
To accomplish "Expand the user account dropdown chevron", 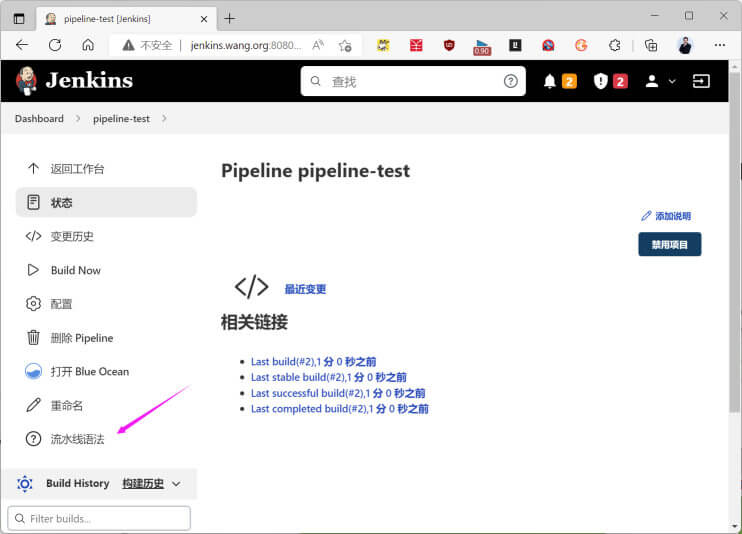I will [672, 81].
